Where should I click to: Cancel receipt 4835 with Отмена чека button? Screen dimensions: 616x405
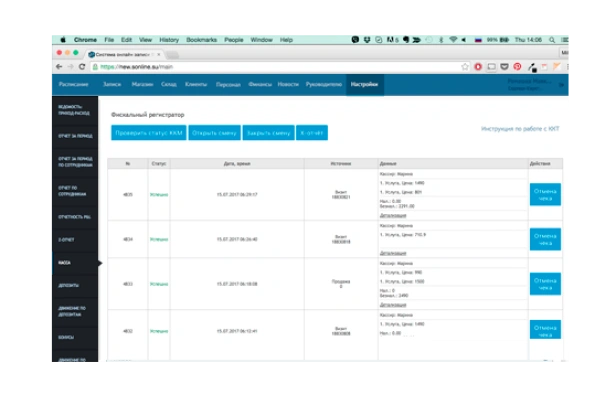click(x=545, y=194)
